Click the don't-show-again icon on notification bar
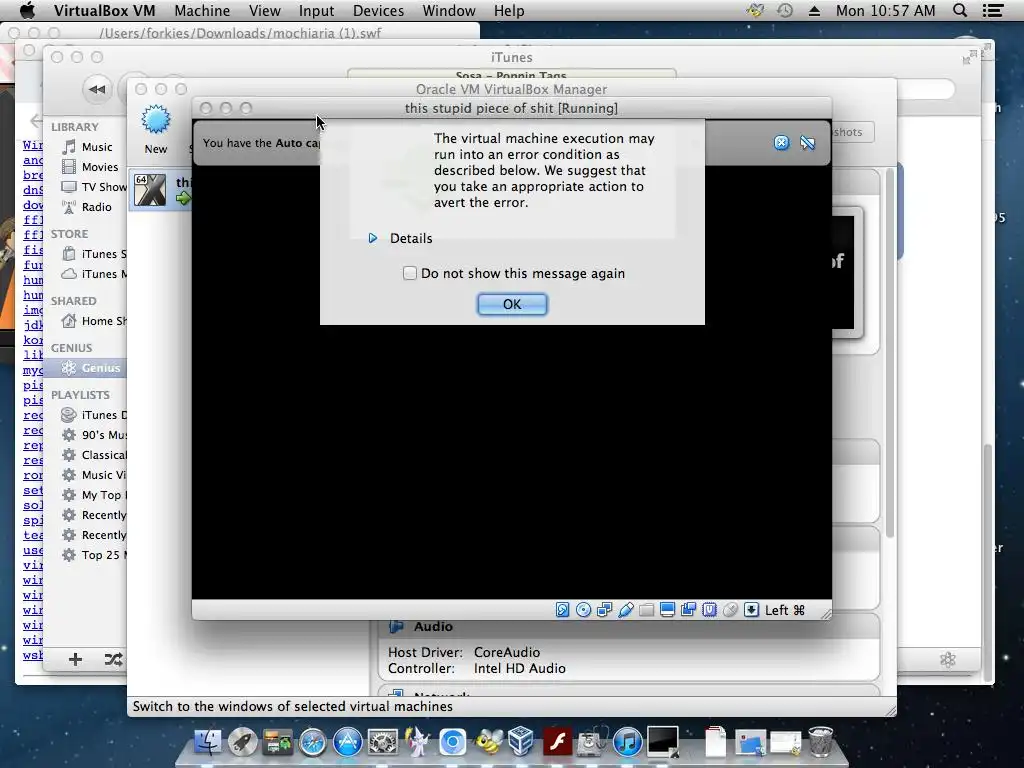 pyautogui.click(x=807, y=142)
